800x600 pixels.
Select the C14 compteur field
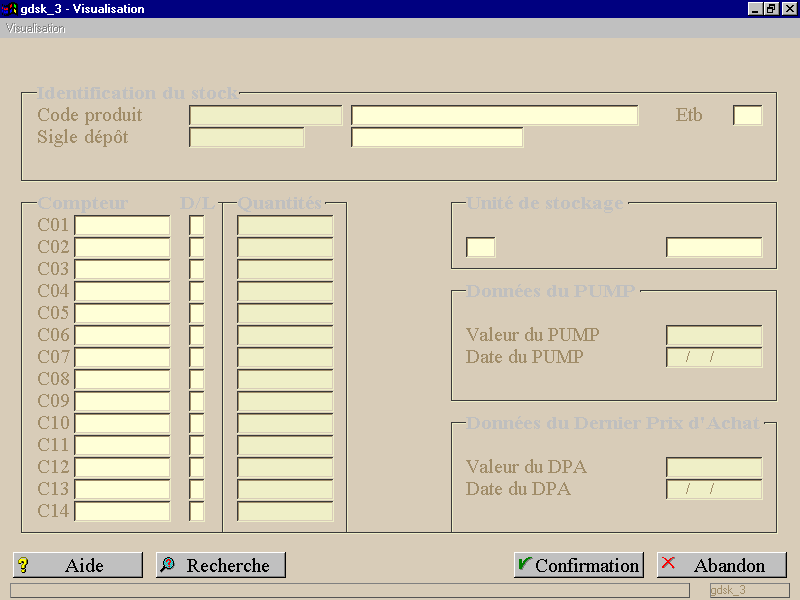(x=122, y=511)
